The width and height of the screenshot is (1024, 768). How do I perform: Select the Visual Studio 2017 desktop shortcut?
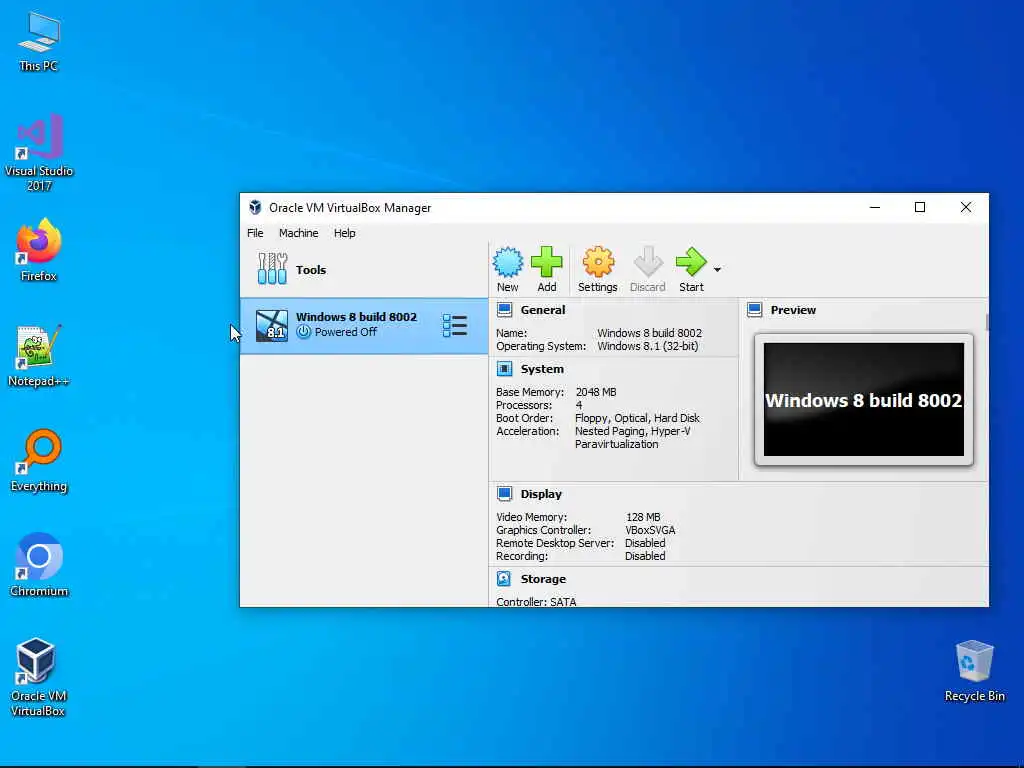point(39,152)
